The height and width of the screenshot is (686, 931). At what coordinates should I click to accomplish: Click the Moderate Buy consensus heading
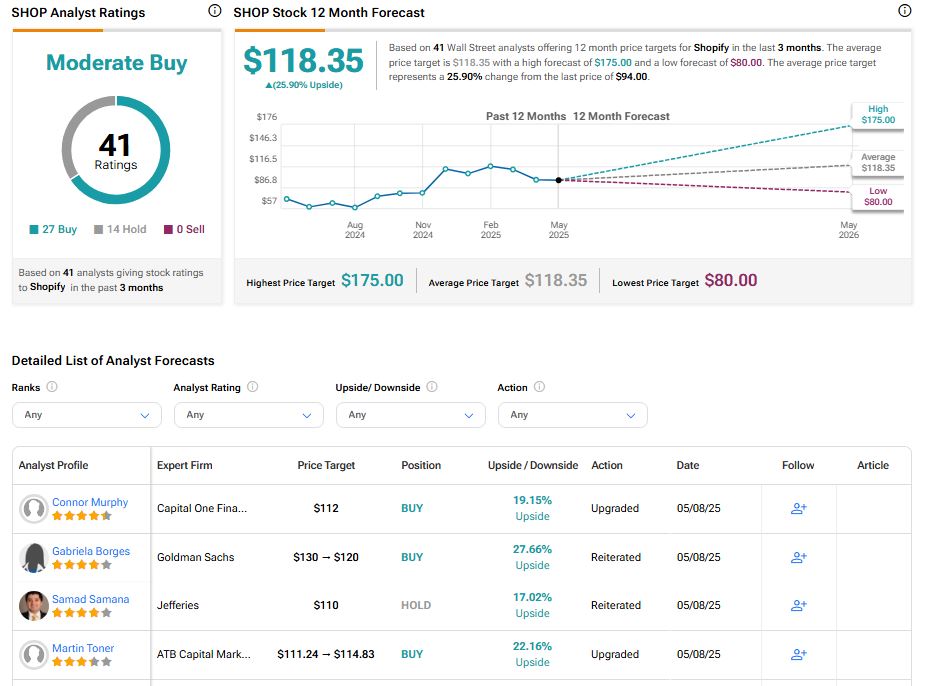[116, 63]
